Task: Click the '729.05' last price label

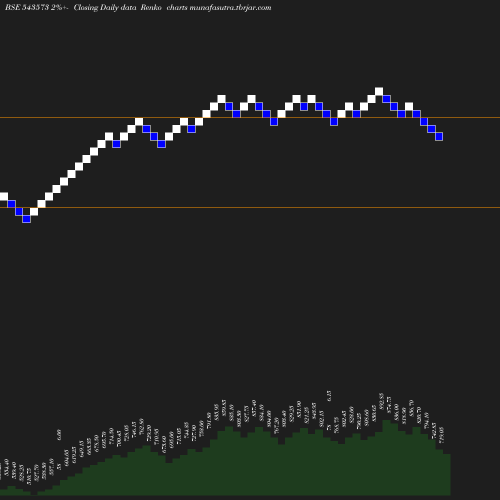Action: coord(442,435)
